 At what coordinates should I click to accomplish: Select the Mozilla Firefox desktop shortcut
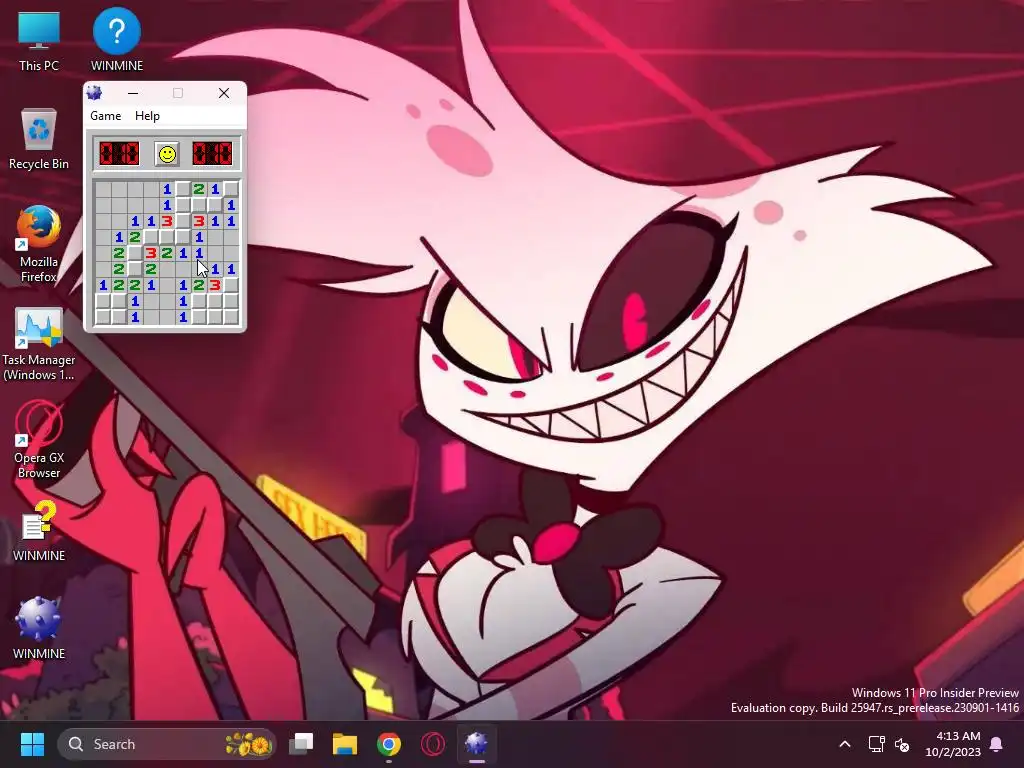(39, 244)
